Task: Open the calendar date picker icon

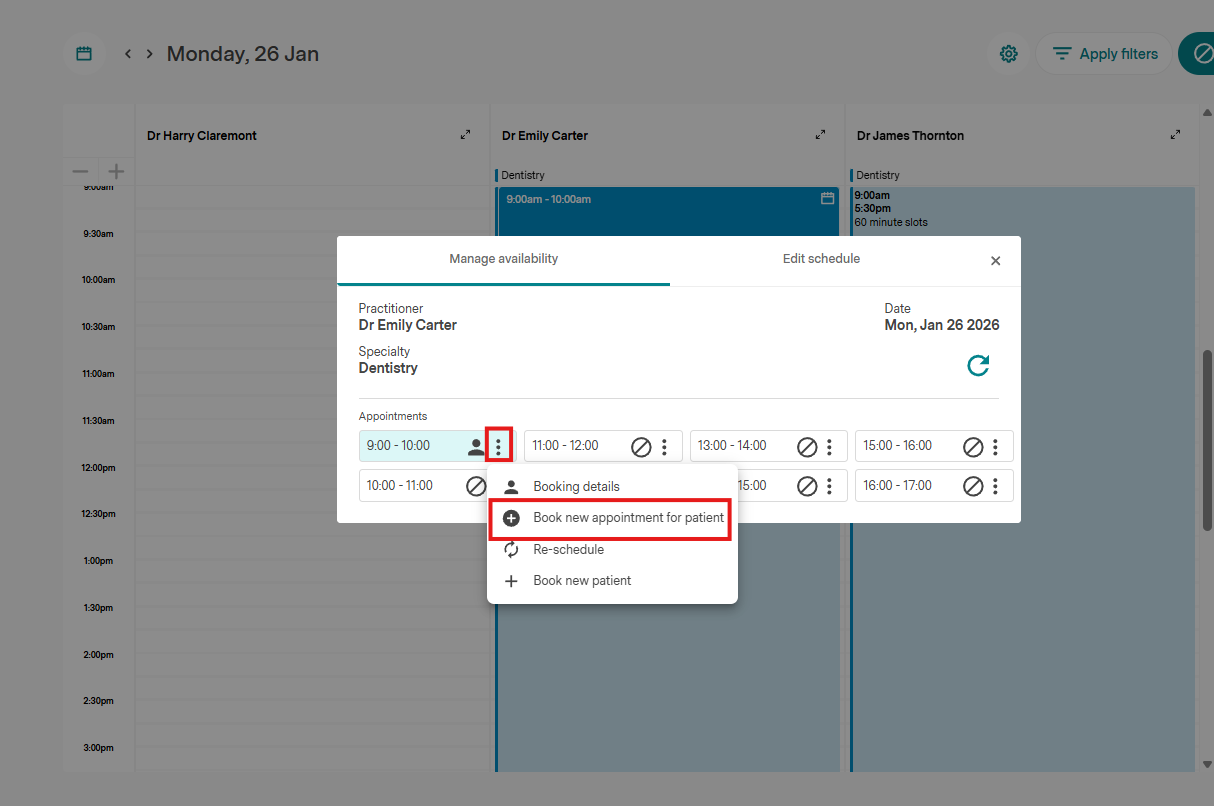Action: tap(85, 54)
